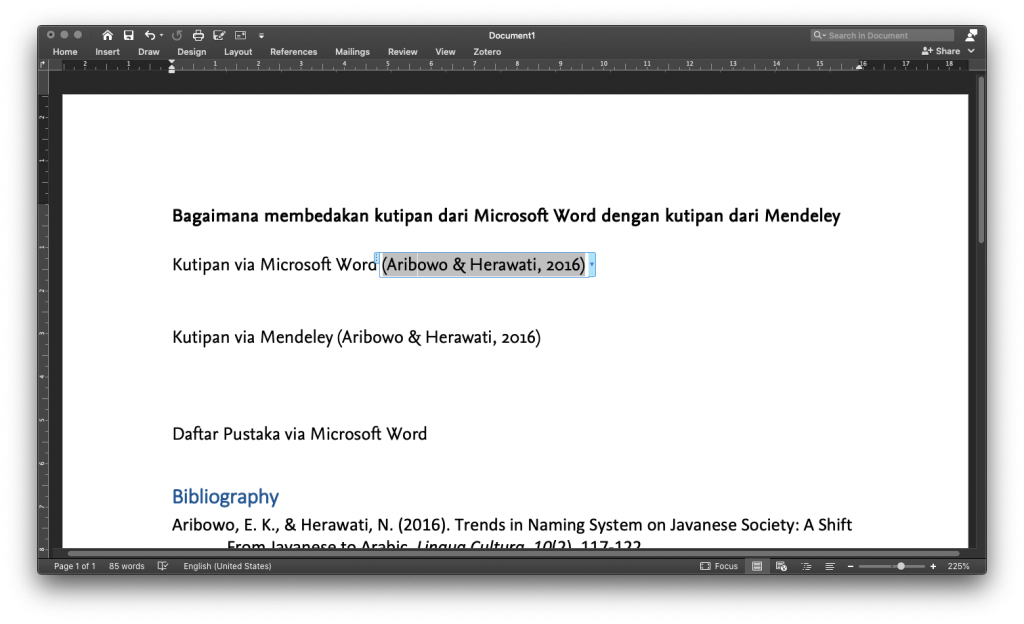Open the References tab
Screen dimensions: 1024x624
click(x=293, y=51)
